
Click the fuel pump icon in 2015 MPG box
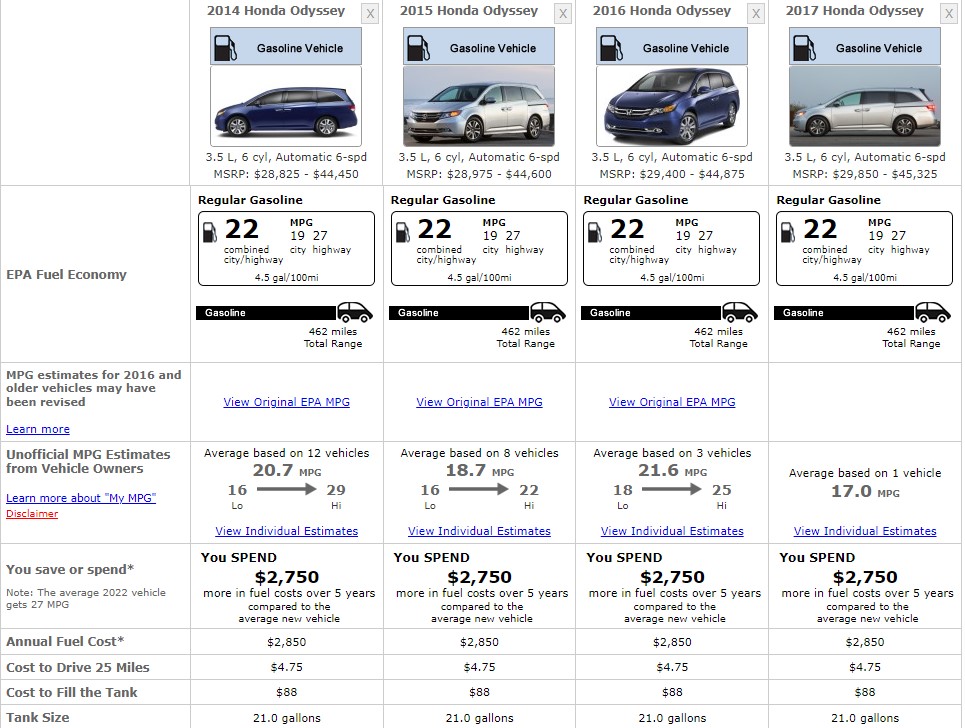402,233
